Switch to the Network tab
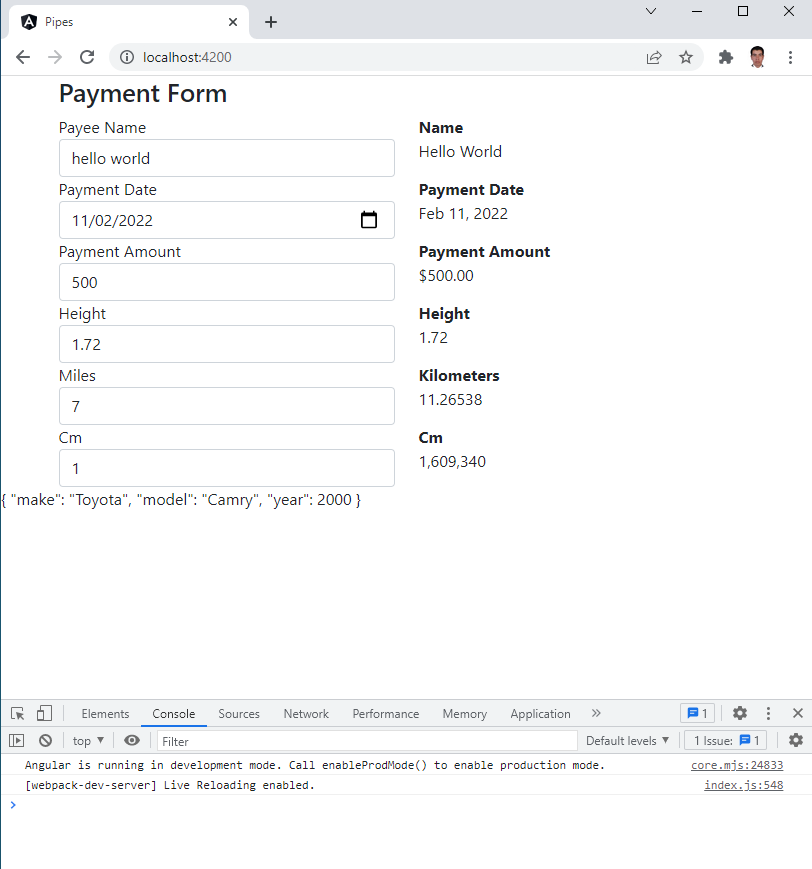812x869 pixels. [x=306, y=713]
